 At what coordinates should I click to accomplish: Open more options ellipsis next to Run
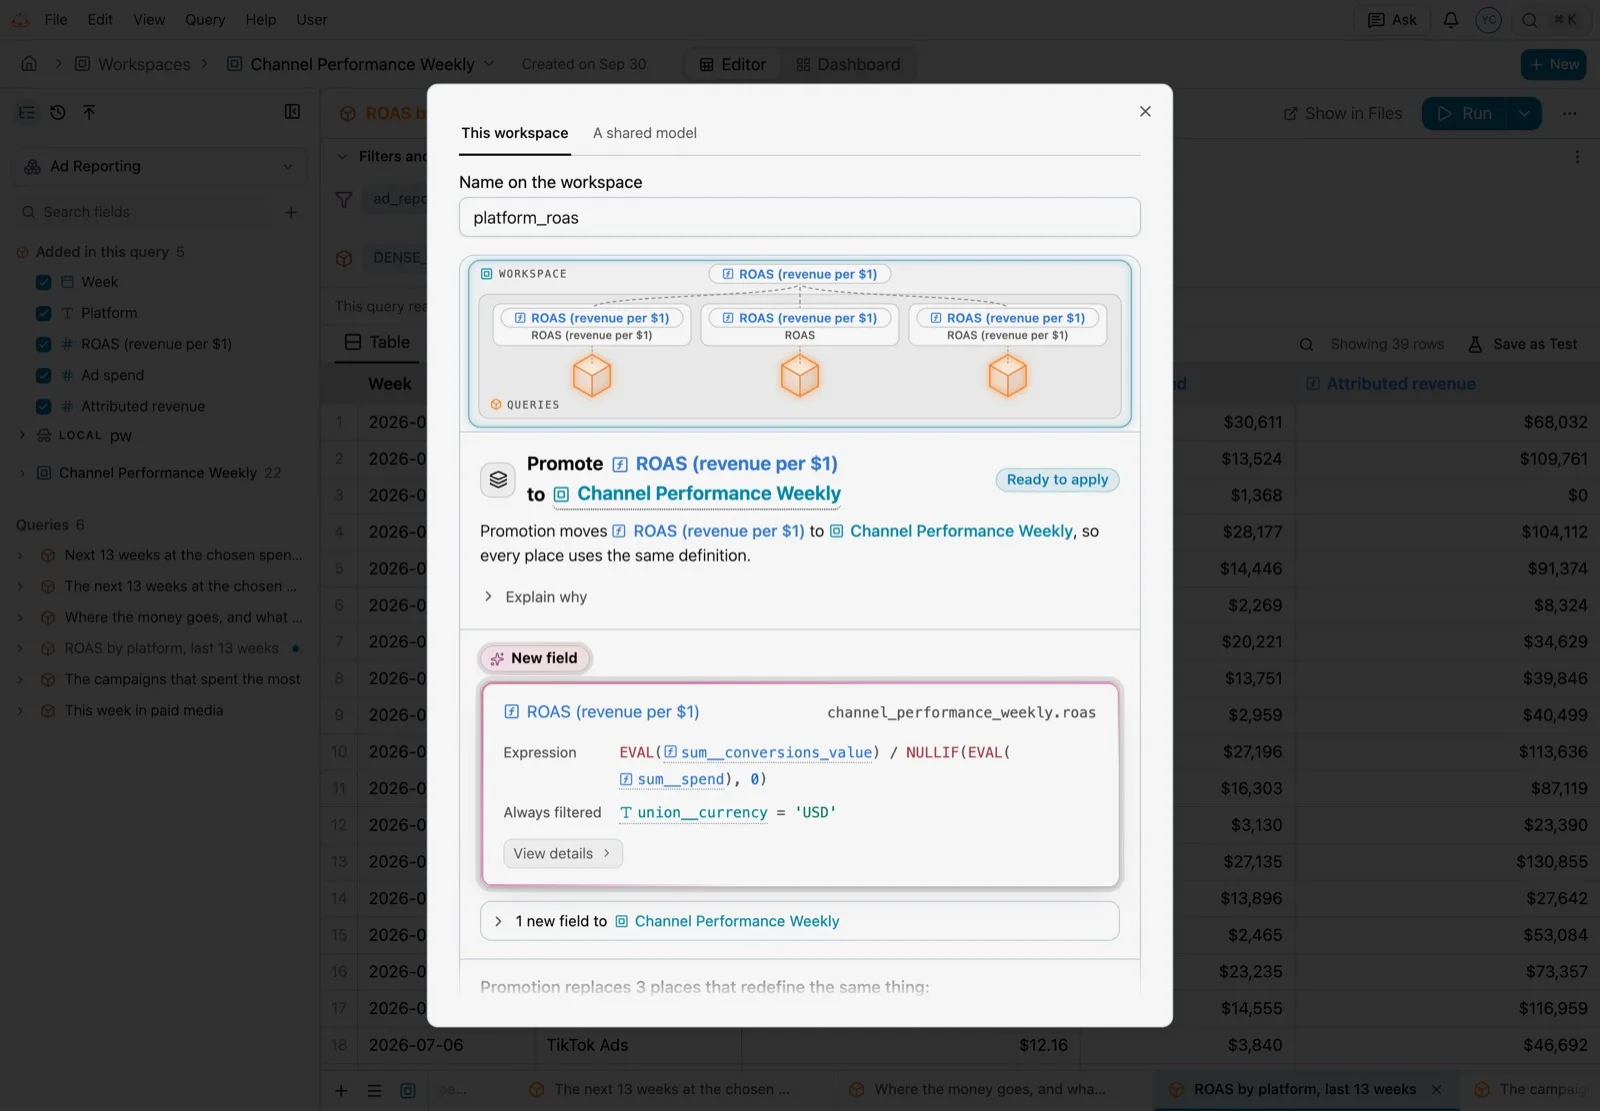[1570, 113]
